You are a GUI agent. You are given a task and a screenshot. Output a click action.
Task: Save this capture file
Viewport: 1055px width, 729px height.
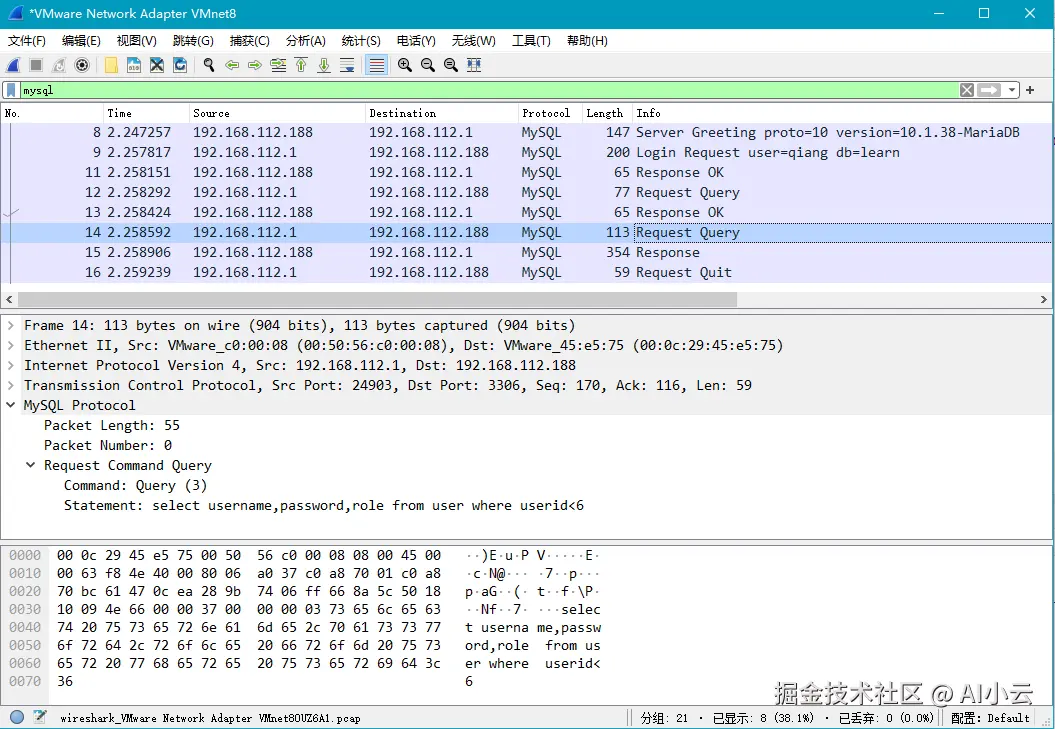click(134, 65)
